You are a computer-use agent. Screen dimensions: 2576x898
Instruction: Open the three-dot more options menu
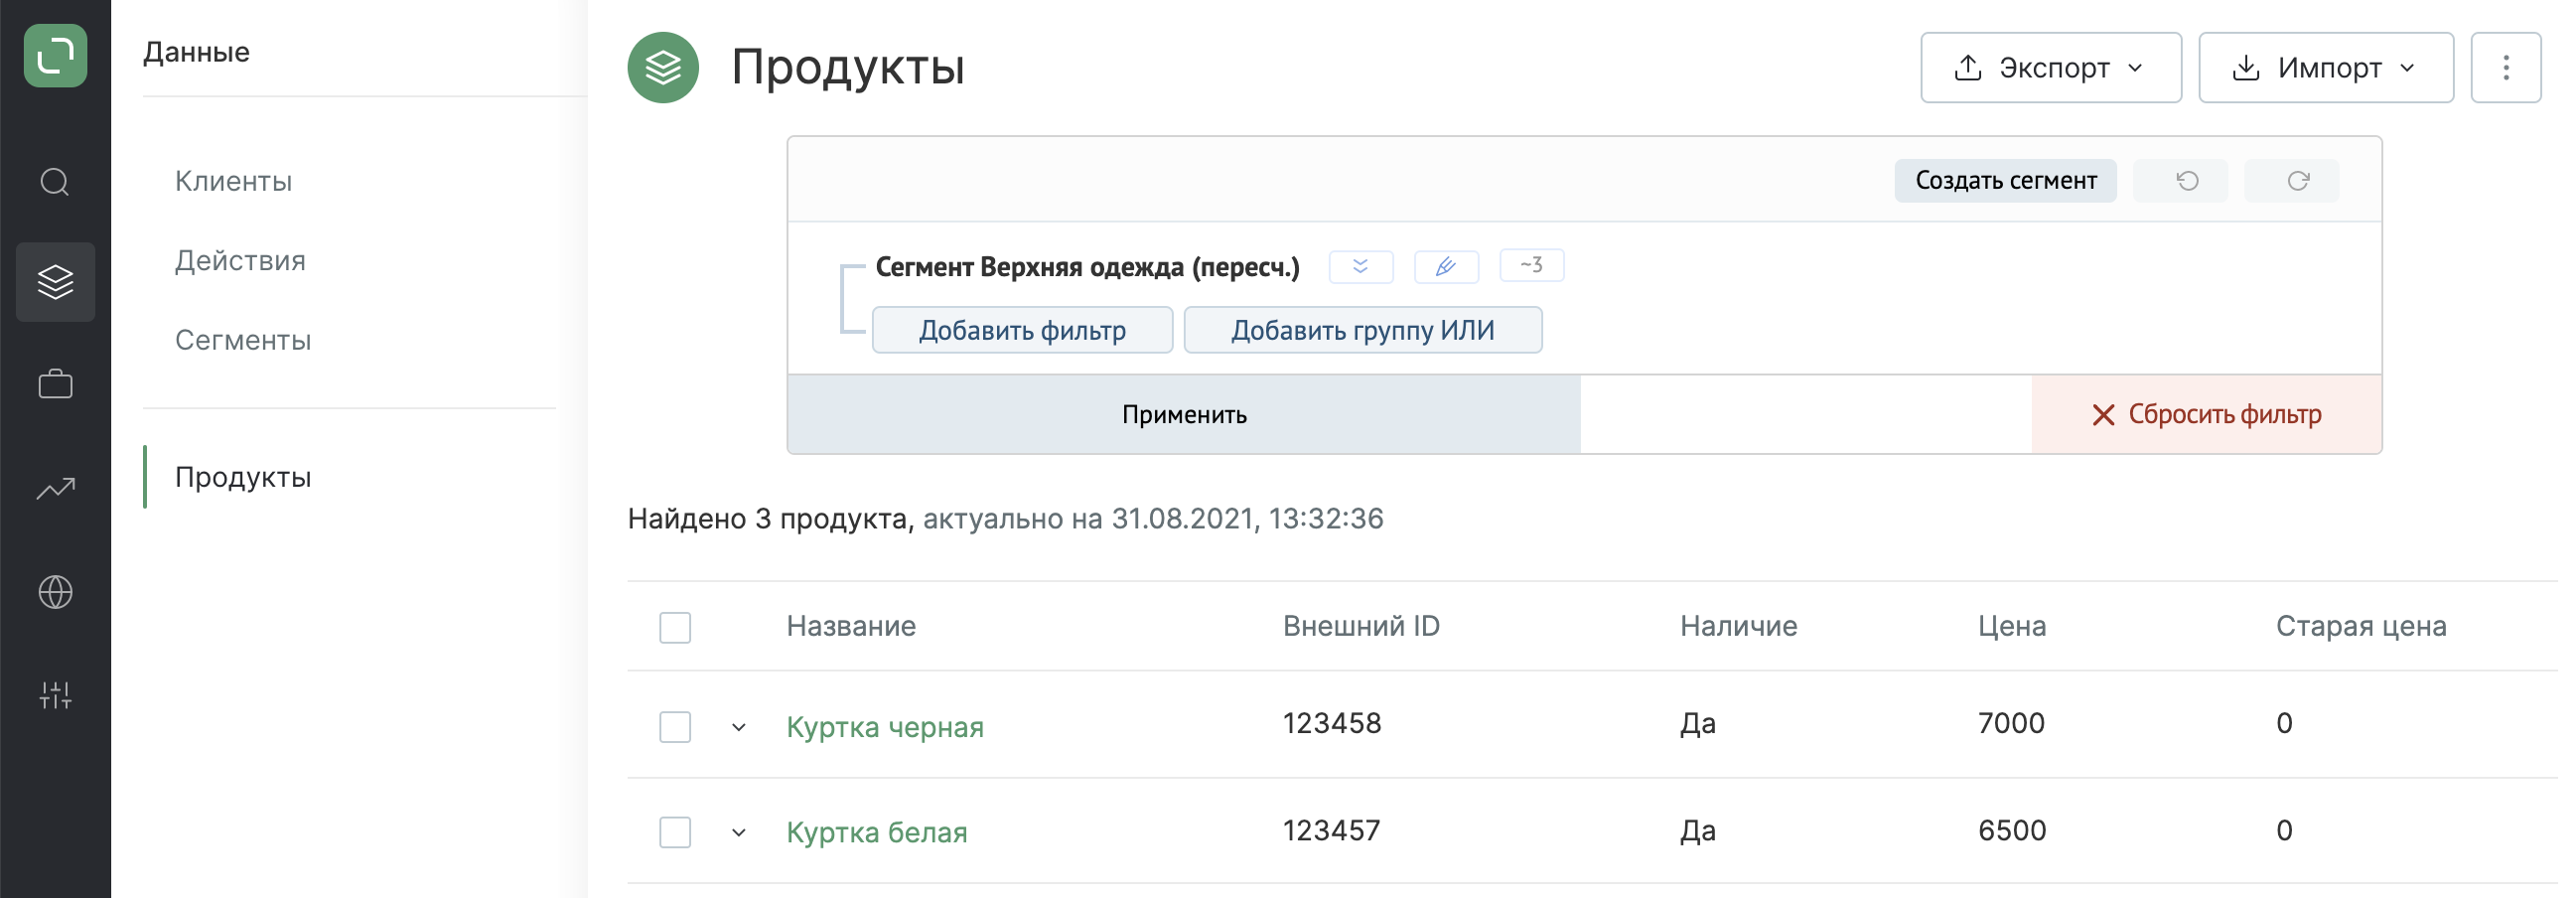click(2505, 68)
